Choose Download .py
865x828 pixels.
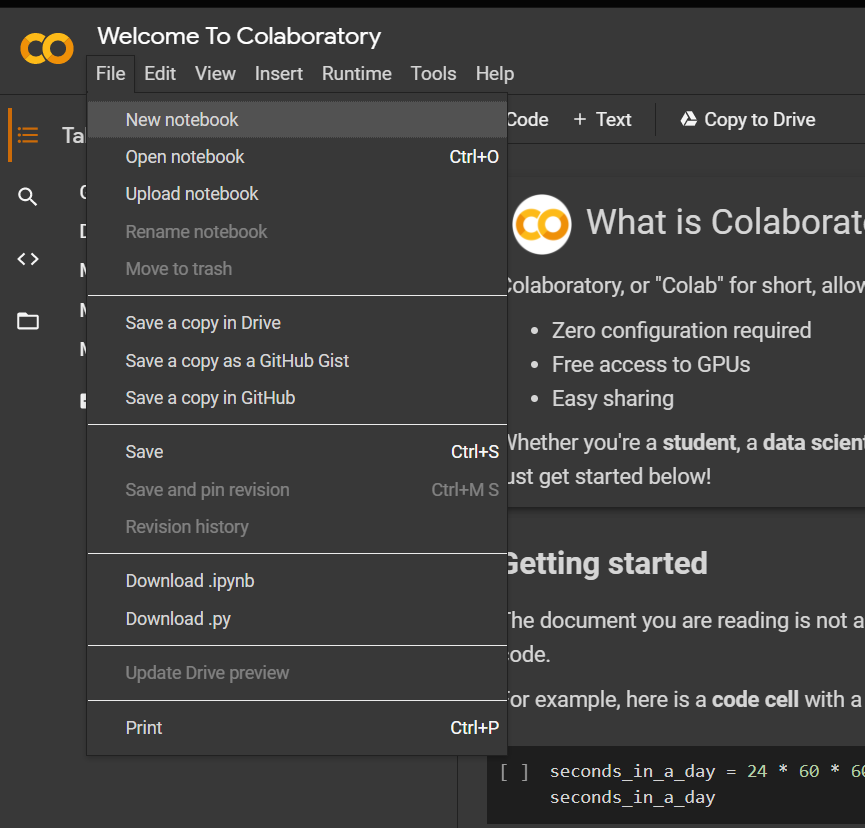coord(297,619)
